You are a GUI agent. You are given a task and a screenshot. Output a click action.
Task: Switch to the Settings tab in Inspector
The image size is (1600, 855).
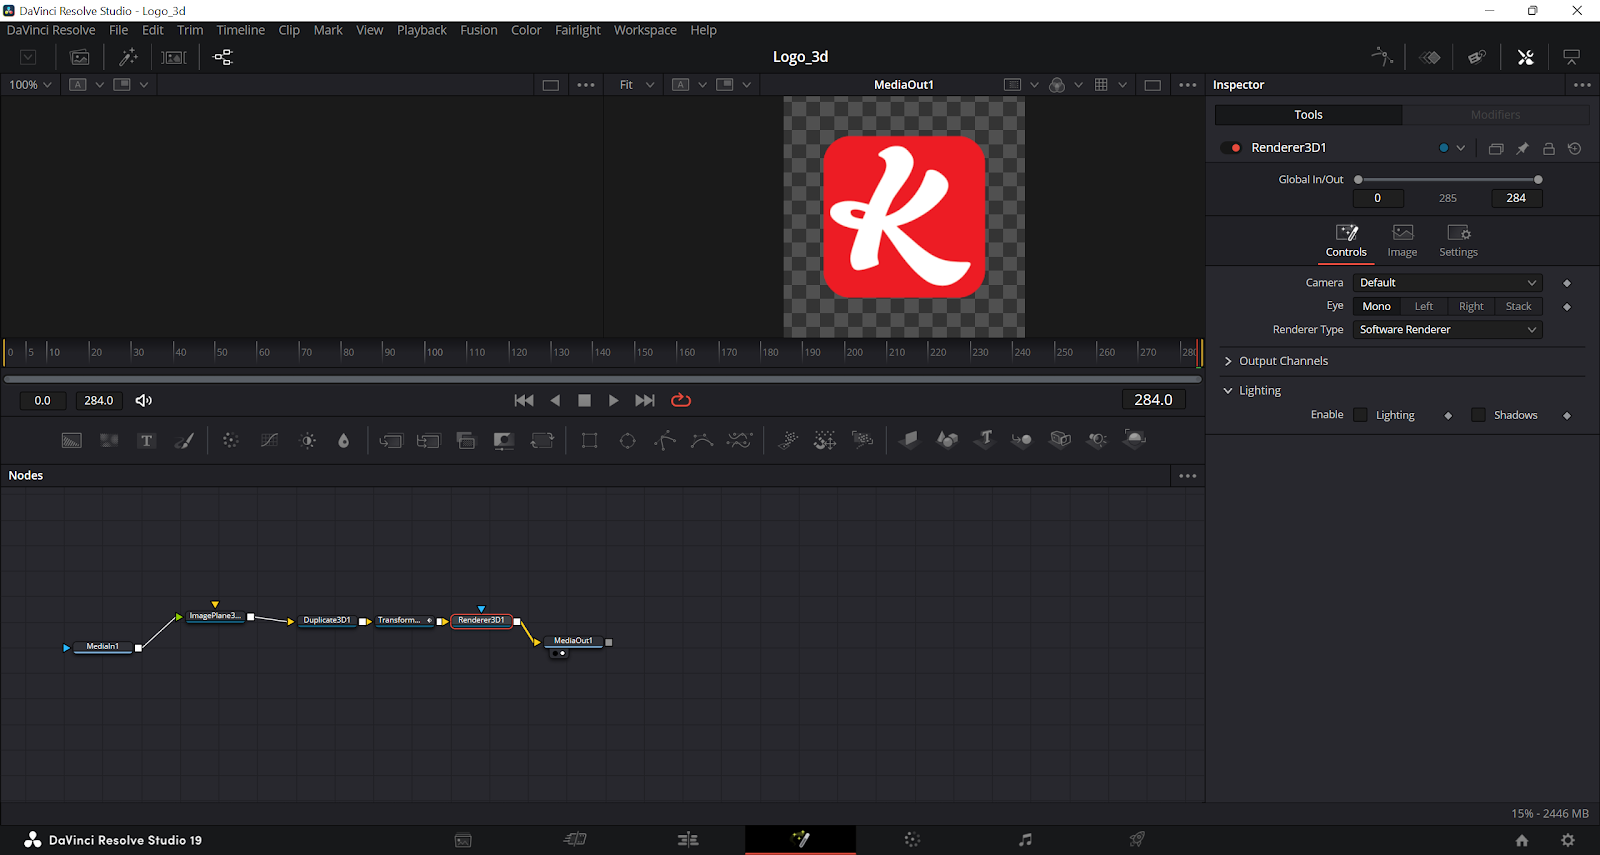click(x=1458, y=241)
